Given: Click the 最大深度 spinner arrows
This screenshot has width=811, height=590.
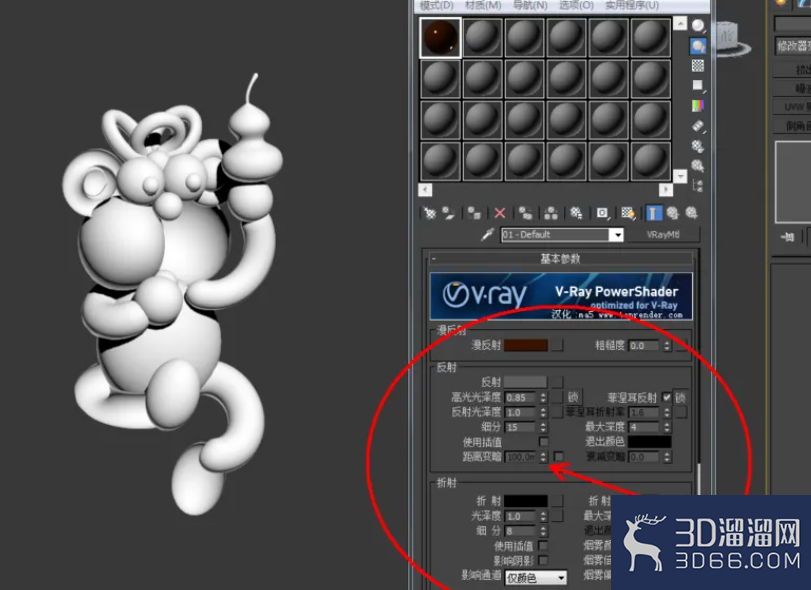Looking at the screenshot, I should [667, 427].
